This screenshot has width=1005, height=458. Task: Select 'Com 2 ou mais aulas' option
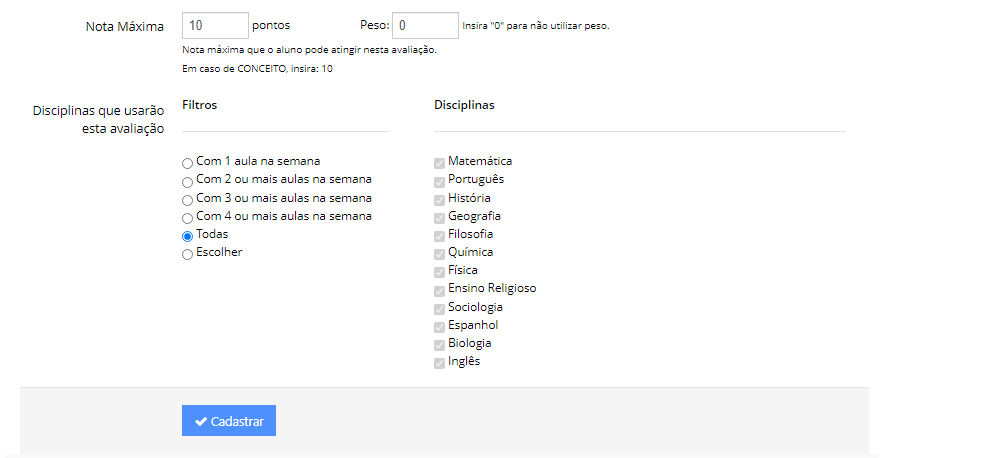187,182
